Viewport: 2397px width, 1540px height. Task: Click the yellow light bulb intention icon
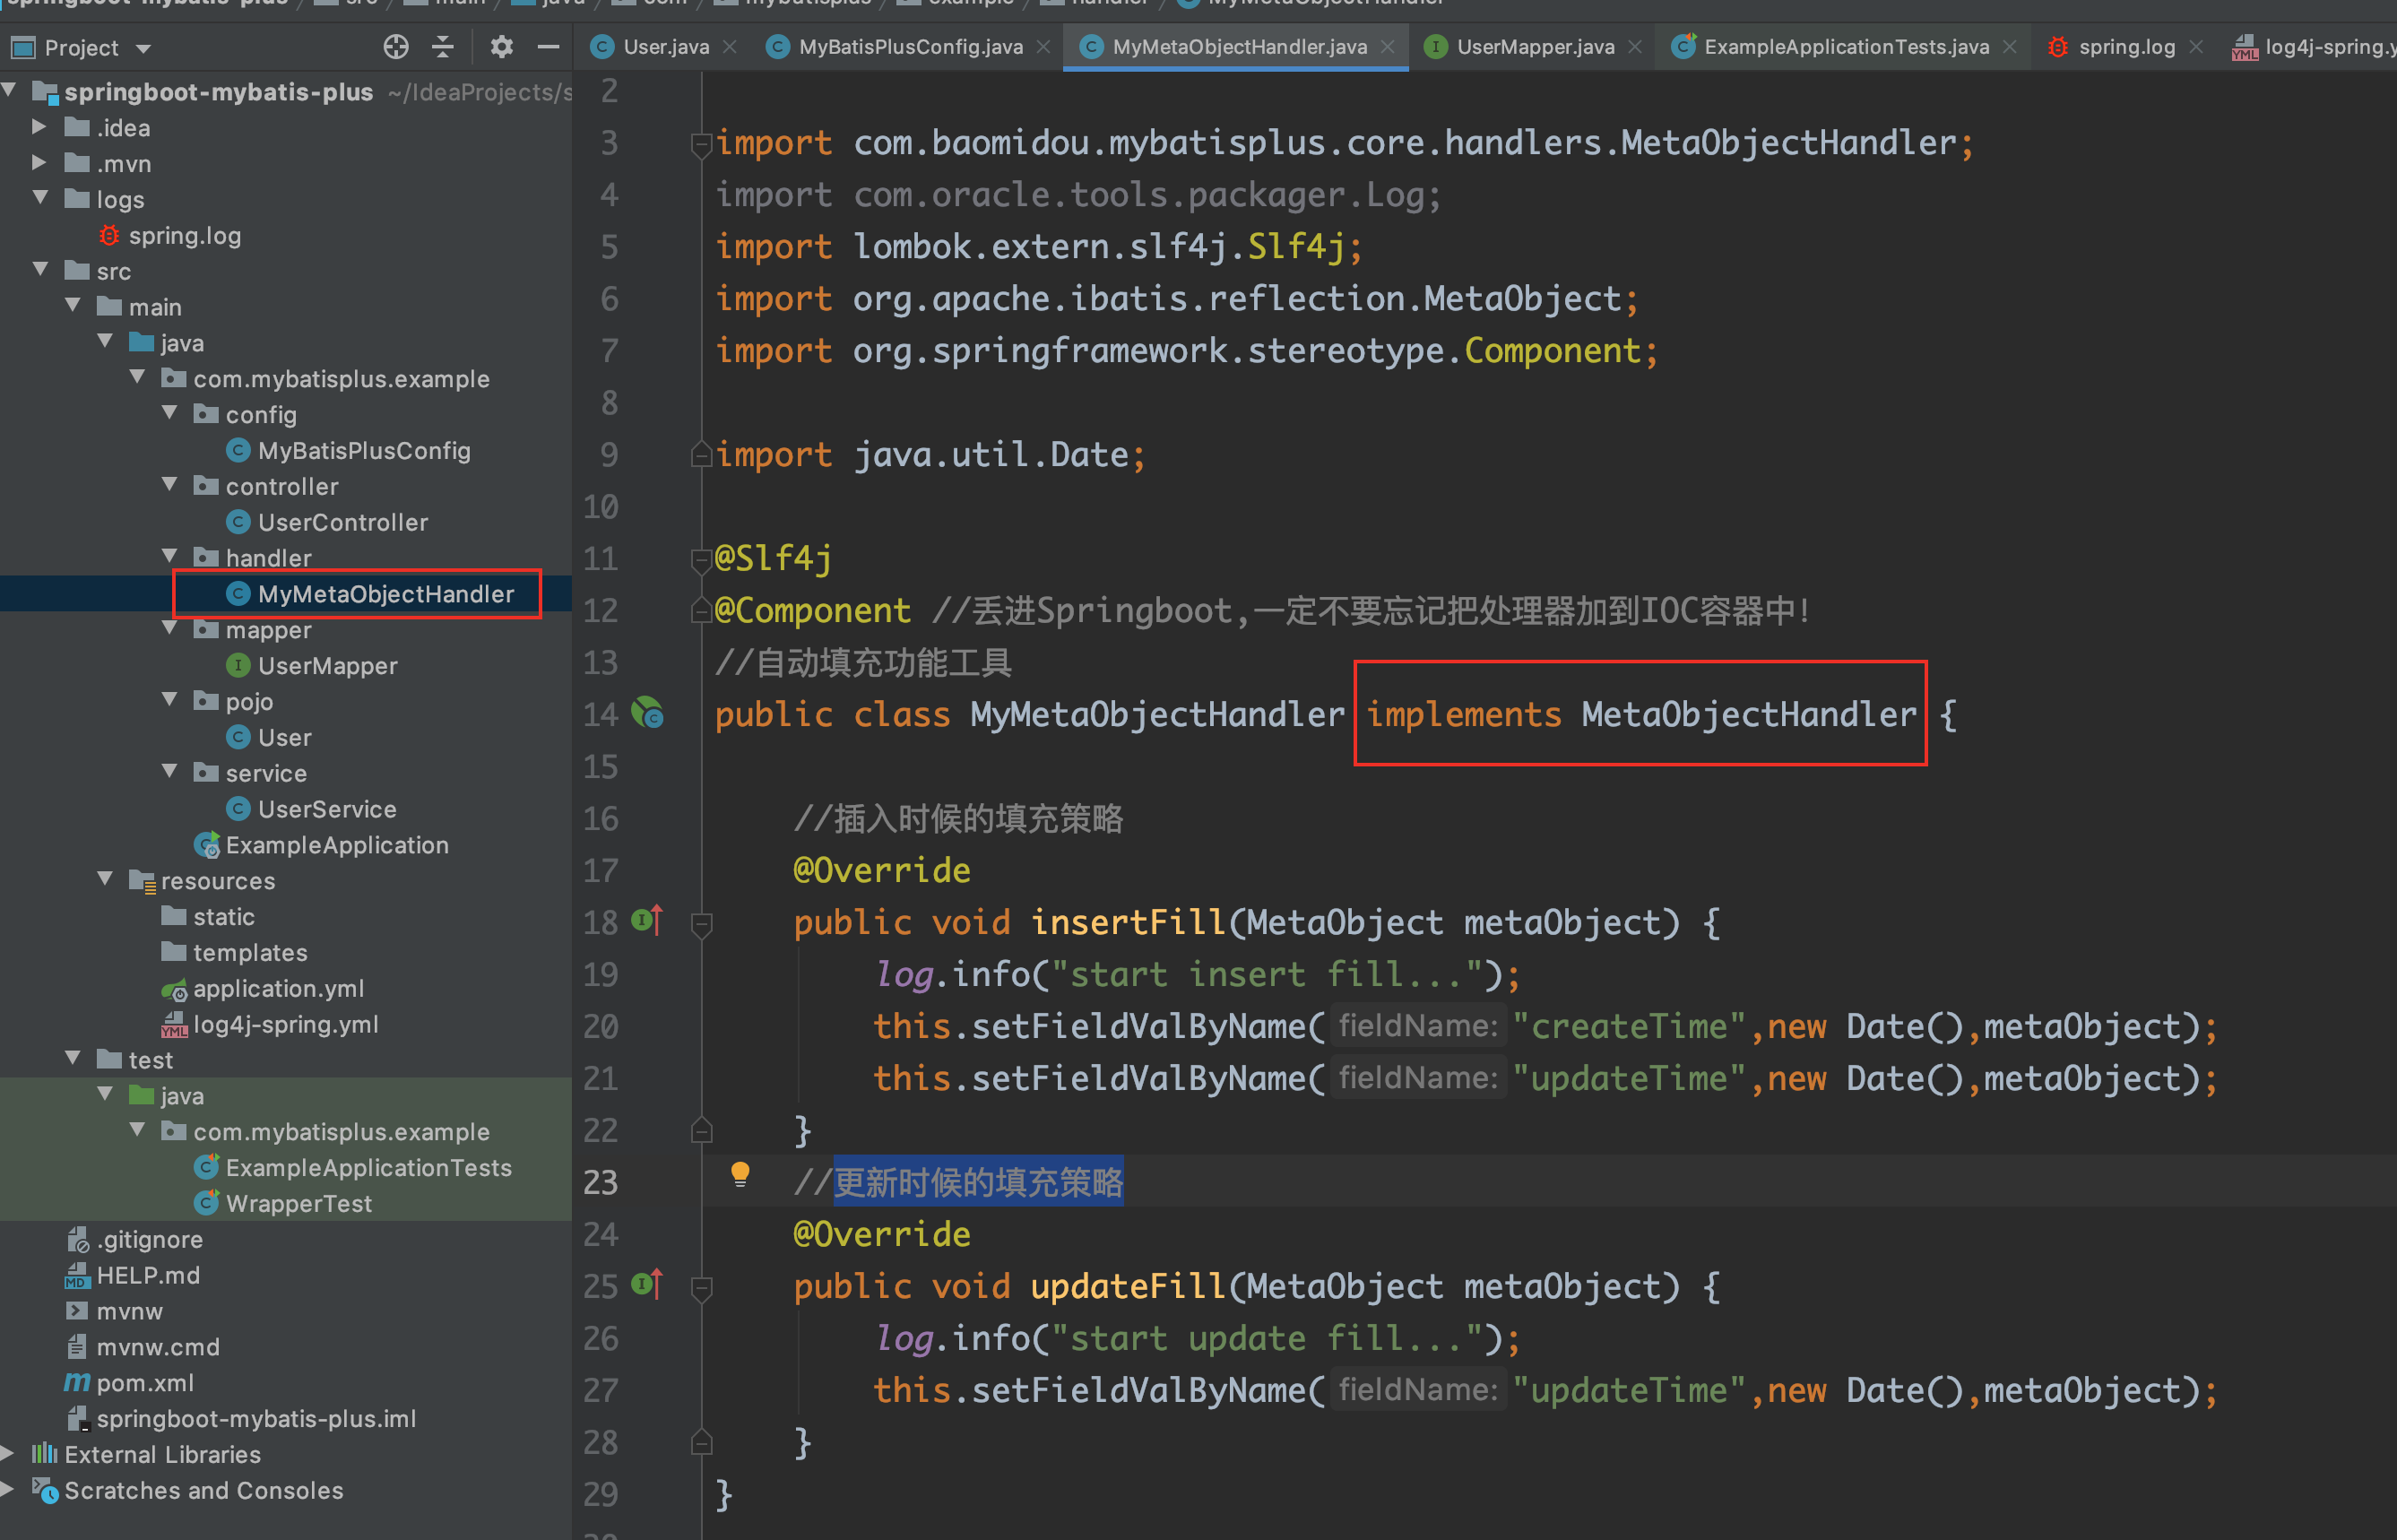(740, 1174)
